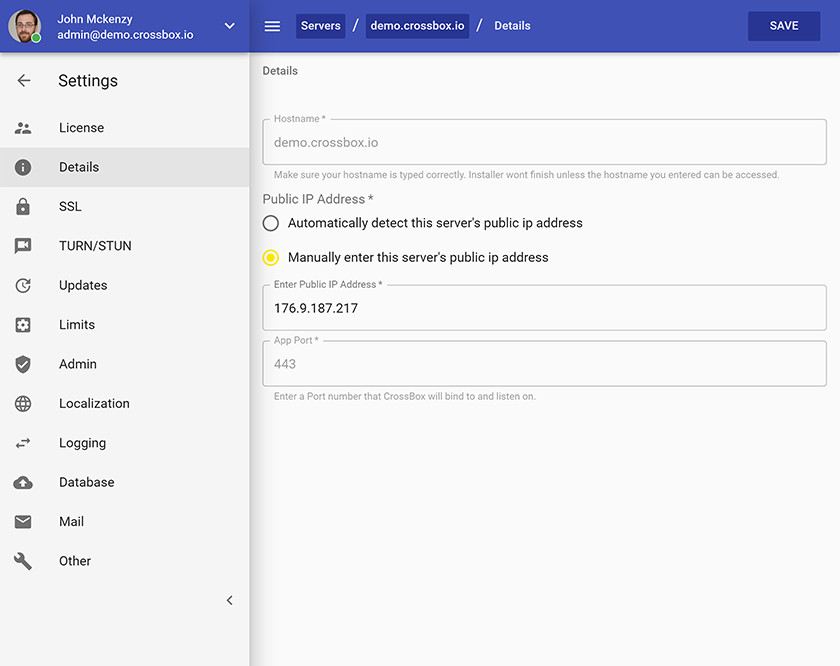Open the Mail settings section
840x666 pixels.
tap(124, 522)
